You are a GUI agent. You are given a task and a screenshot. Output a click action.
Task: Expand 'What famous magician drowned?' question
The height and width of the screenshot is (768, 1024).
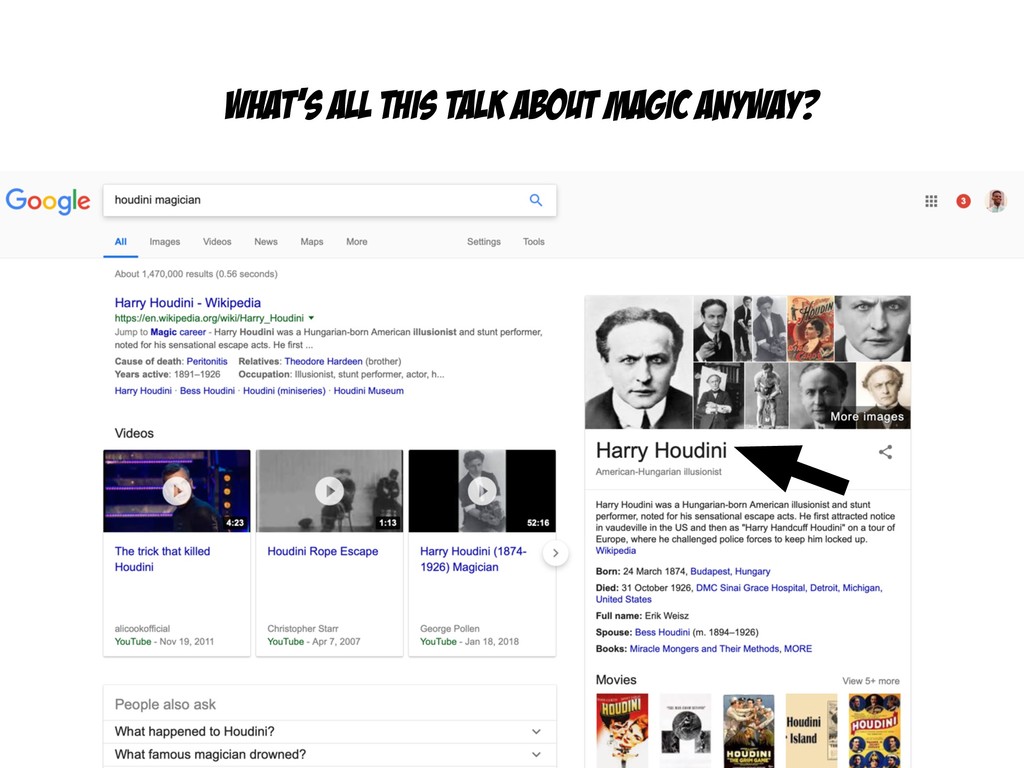click(x=330, y=754)
